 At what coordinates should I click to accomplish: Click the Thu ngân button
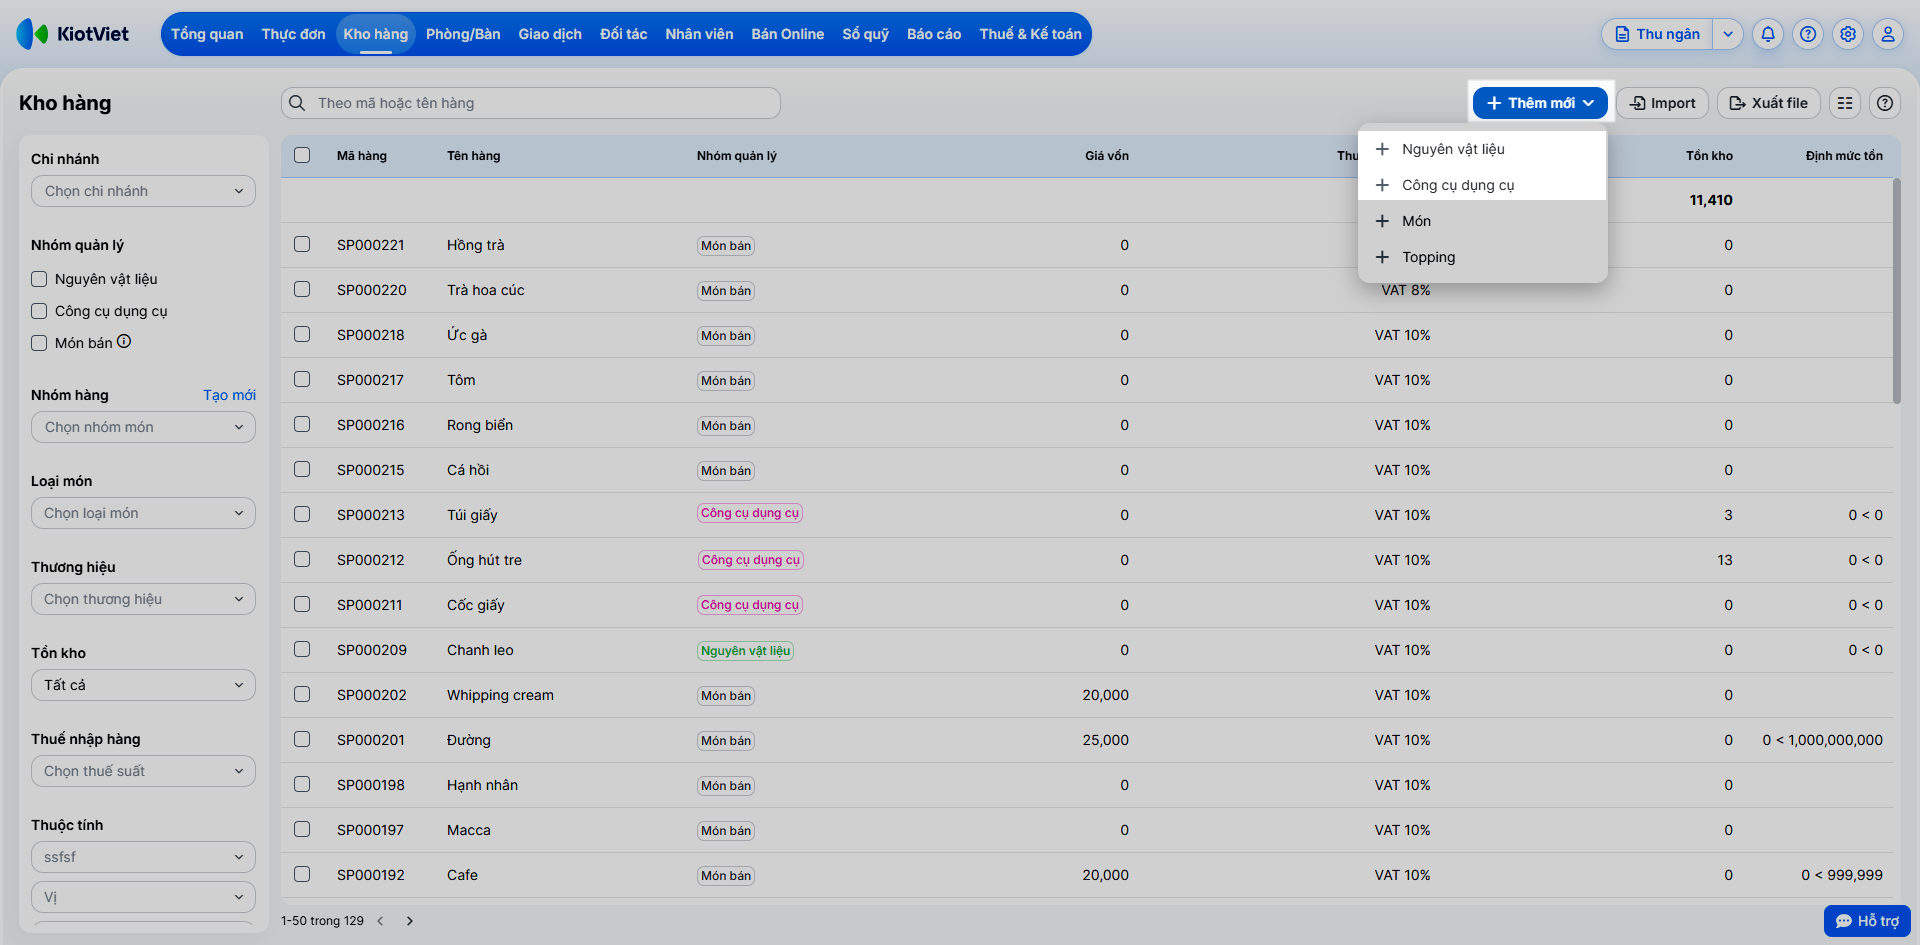click(x=1658, y=34)
